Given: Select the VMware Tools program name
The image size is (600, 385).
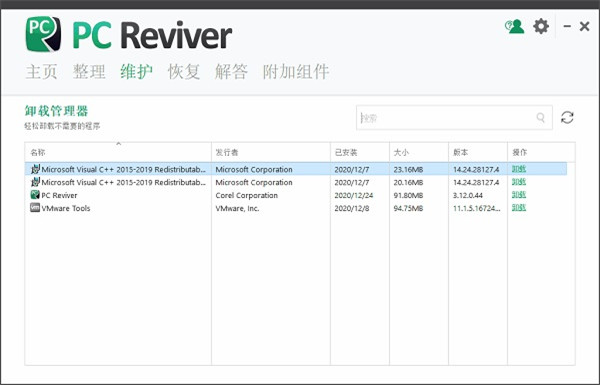Looking at the screenshot, I should (x=66, y=208).
